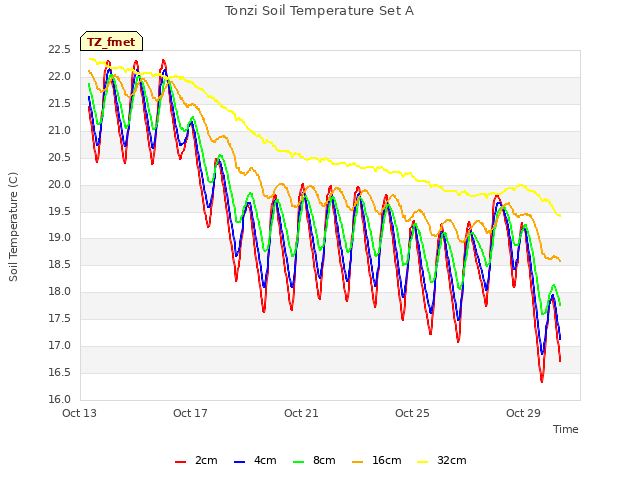The height and width of the screenshot is (480, 640).
Task: Click the yellow 32cm legend swatch
Action: click(423, 462)
